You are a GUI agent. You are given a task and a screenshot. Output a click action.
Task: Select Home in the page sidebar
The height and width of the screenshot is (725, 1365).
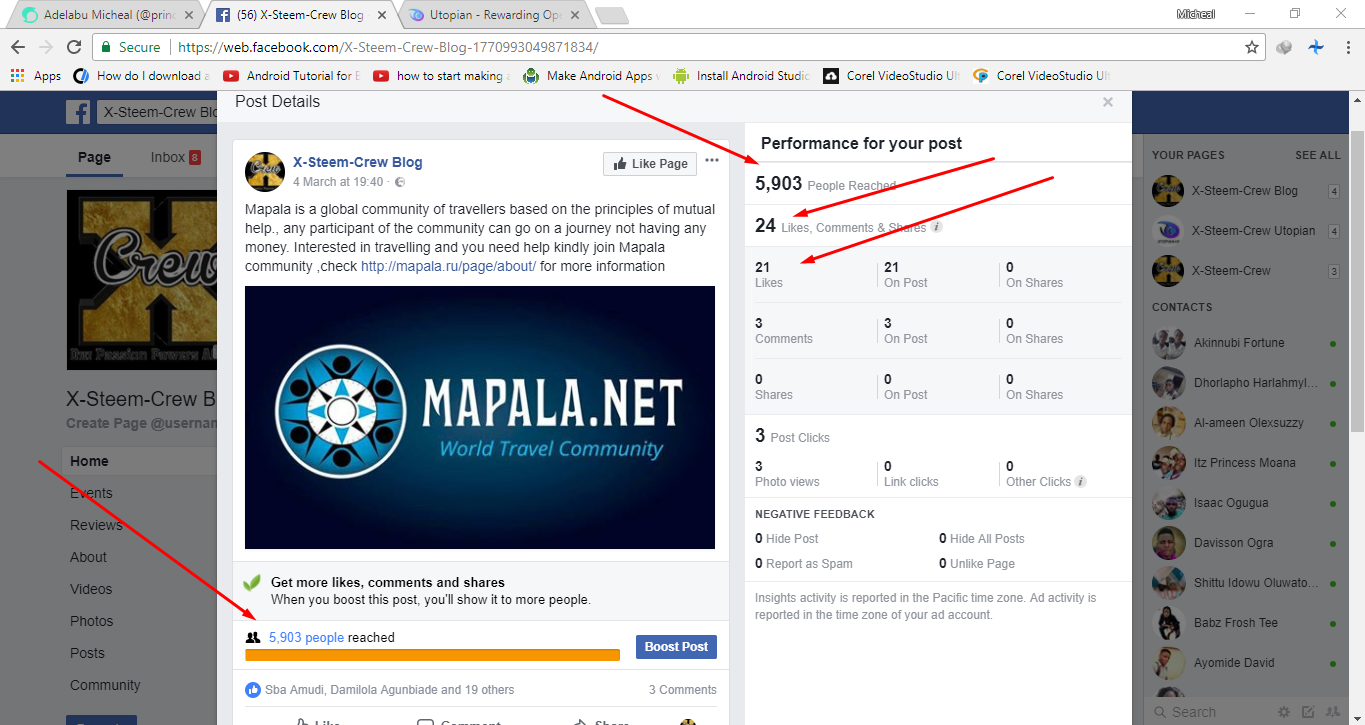tap(141, 461)
